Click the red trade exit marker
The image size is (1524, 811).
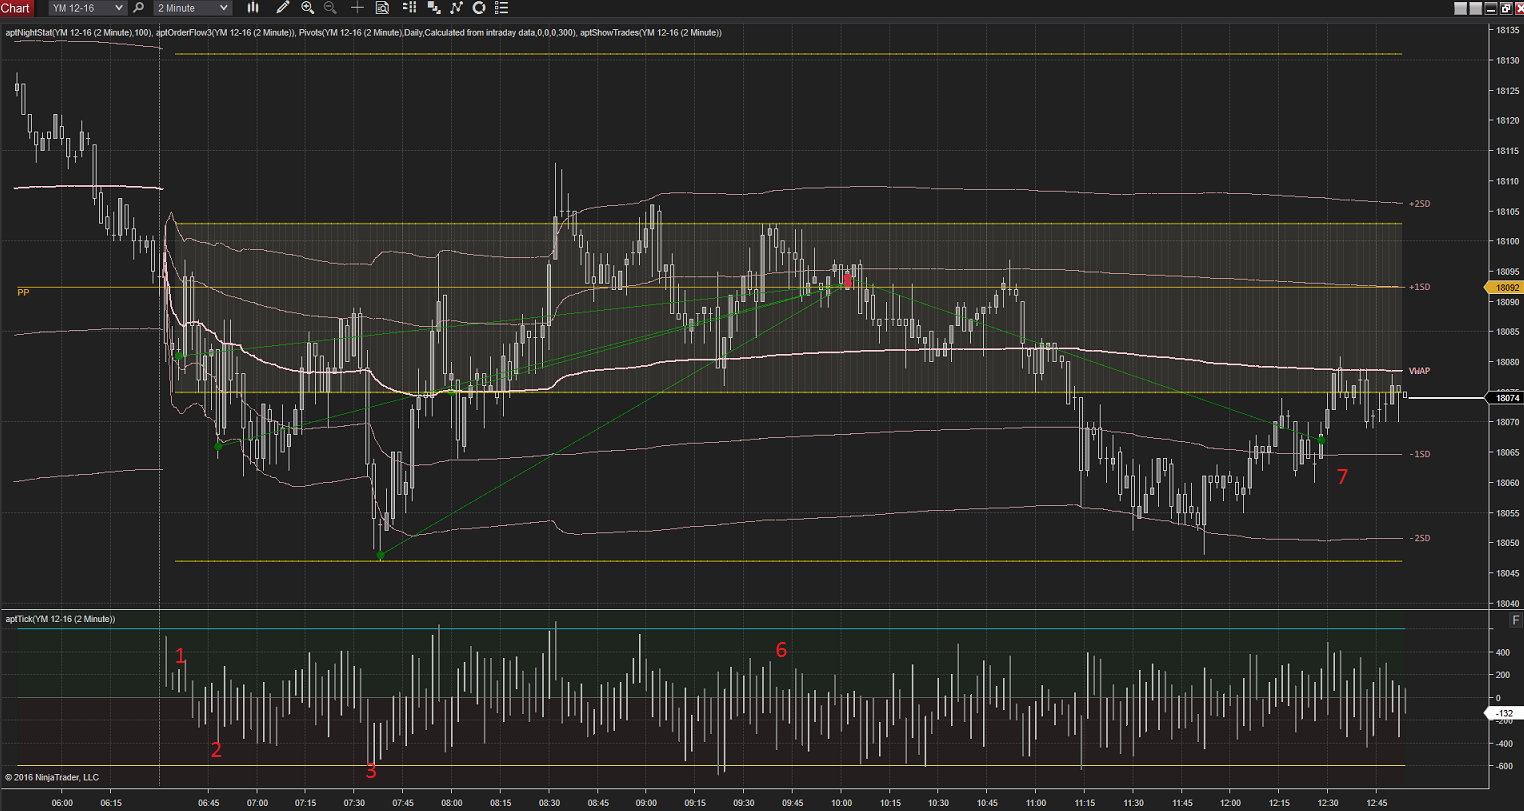pyautogui.click(x=848, y=280)
